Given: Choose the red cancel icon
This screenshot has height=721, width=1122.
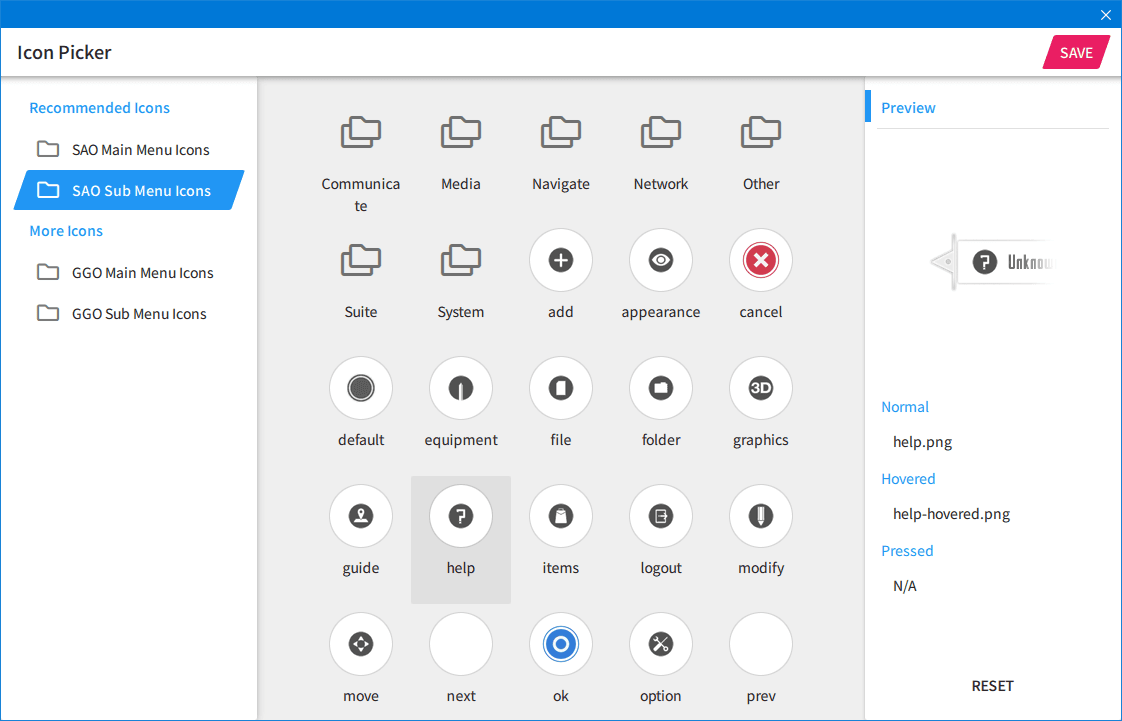Looking at the screenshot, I should tap(761, 260).
